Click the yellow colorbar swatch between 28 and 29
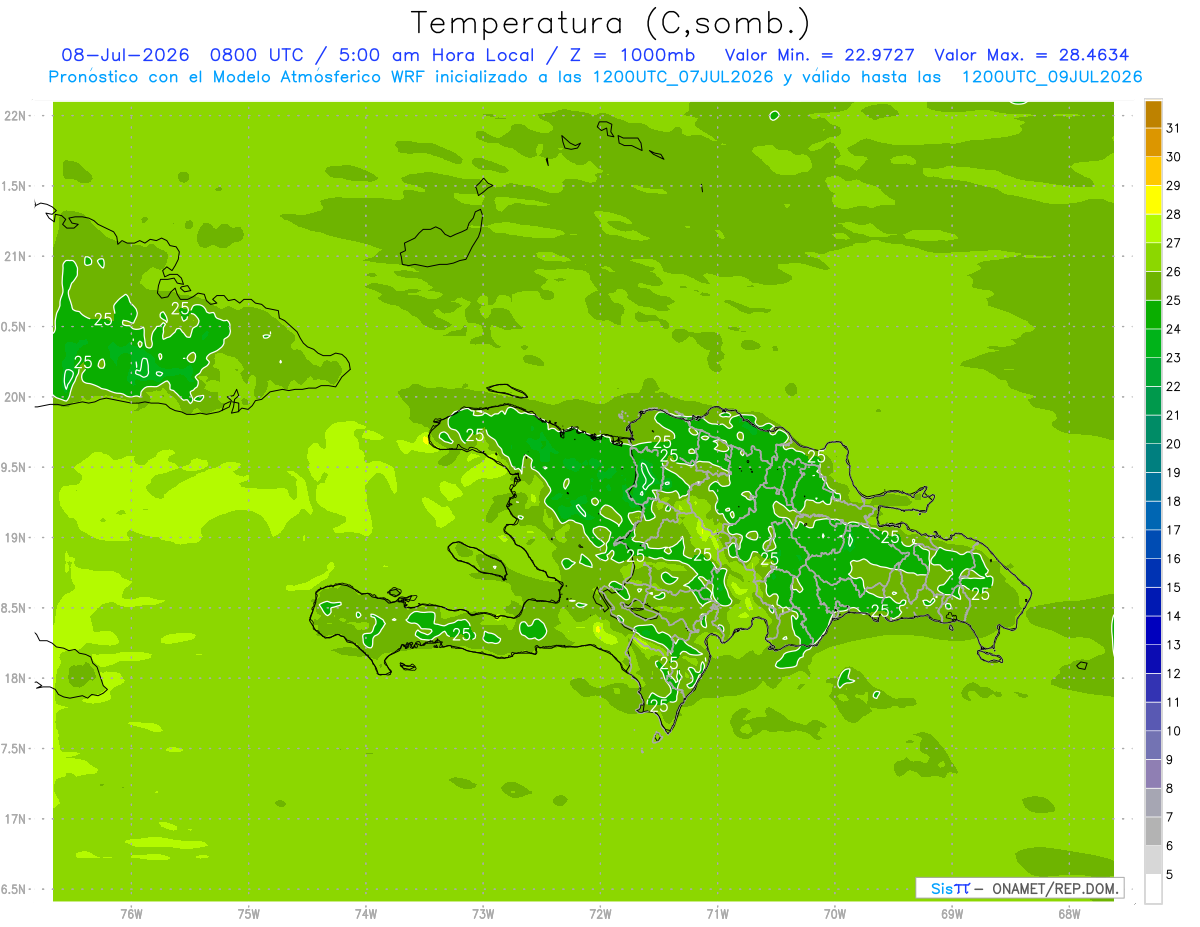Image resolution: width=1200 pixels, height=927 pixels. 1153,200
